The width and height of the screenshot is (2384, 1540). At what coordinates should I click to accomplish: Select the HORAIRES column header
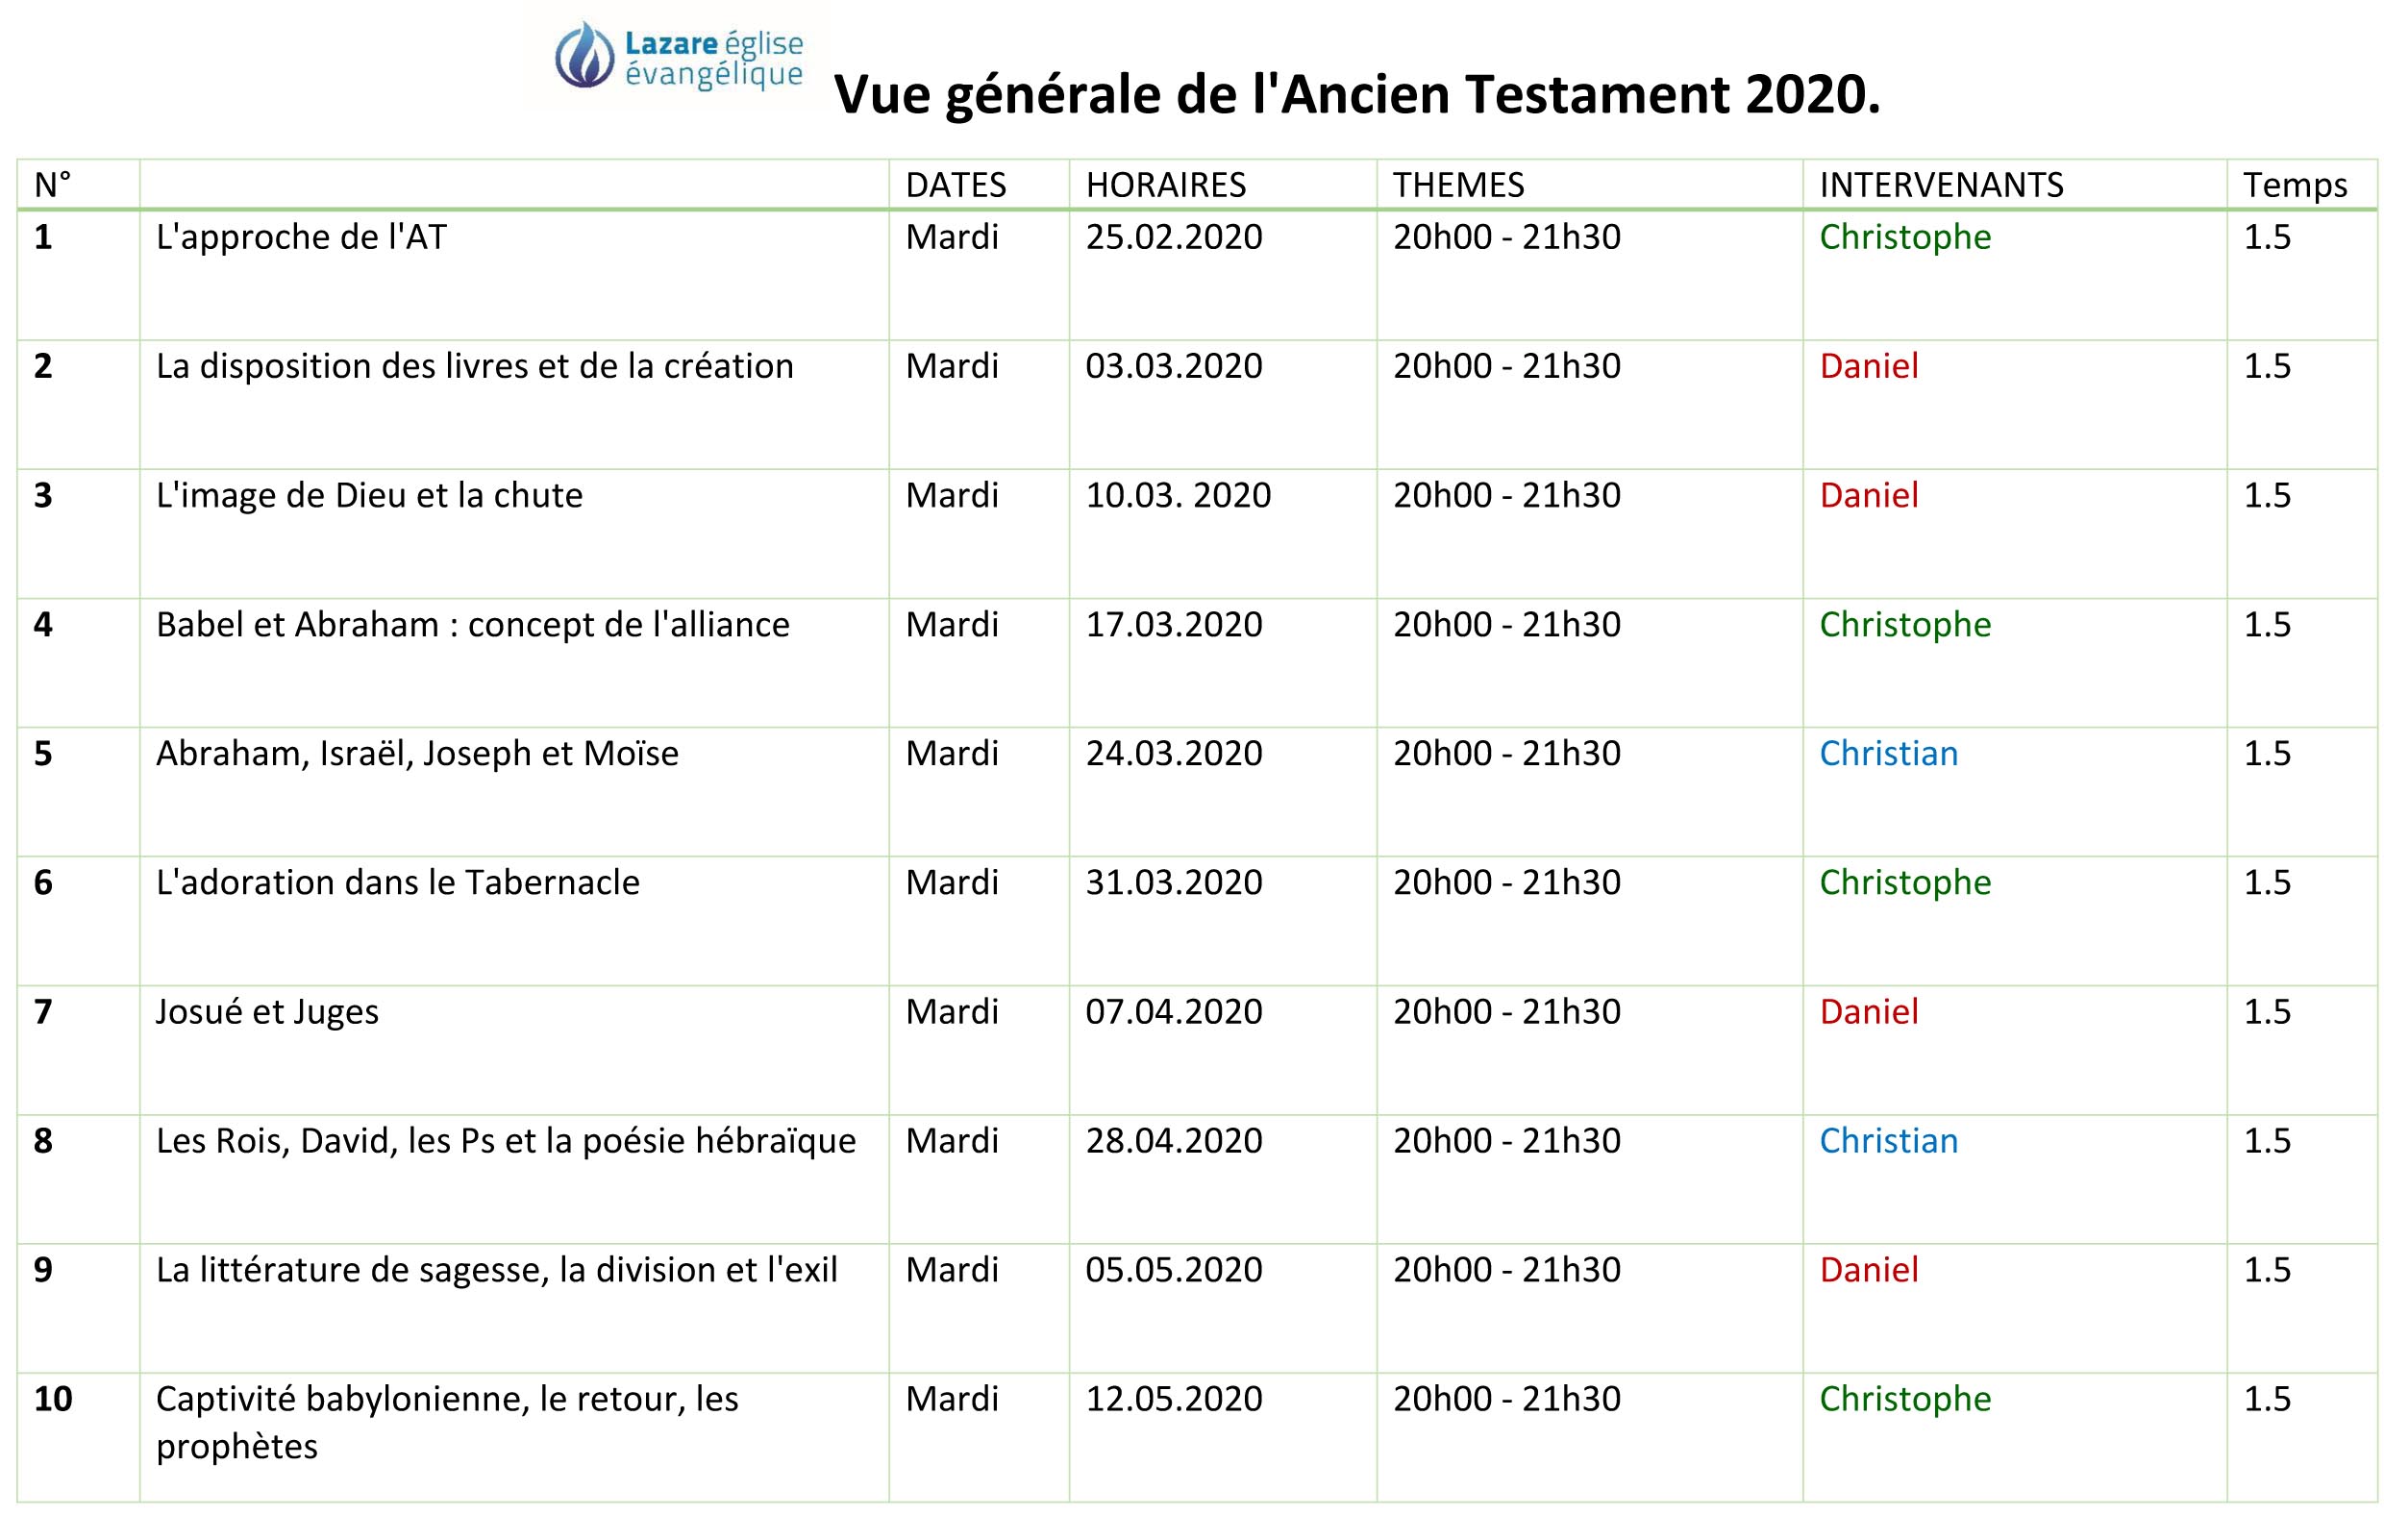click(1165, 185)
